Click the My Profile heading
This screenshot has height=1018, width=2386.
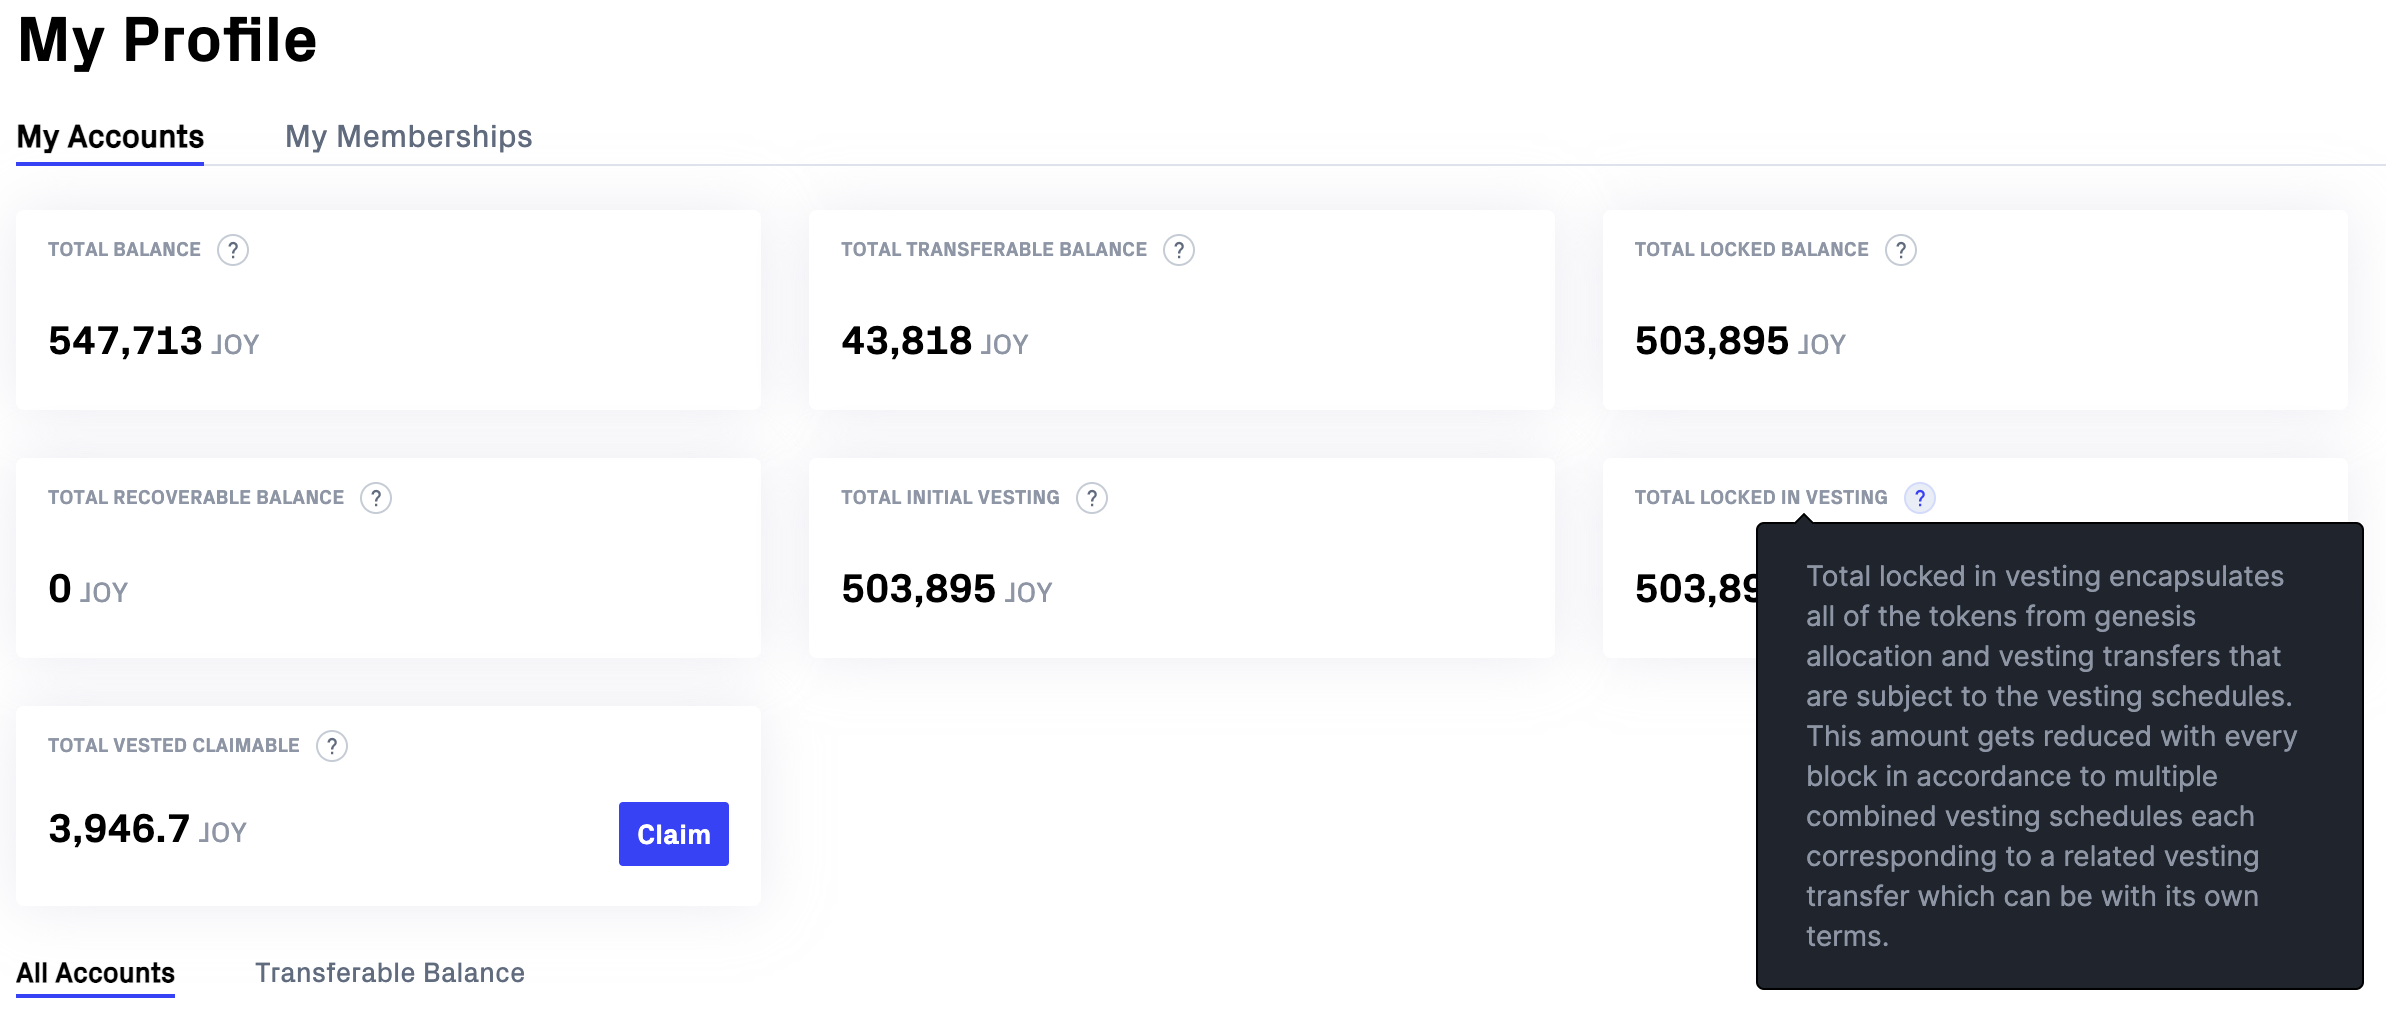tap(167, 40)
